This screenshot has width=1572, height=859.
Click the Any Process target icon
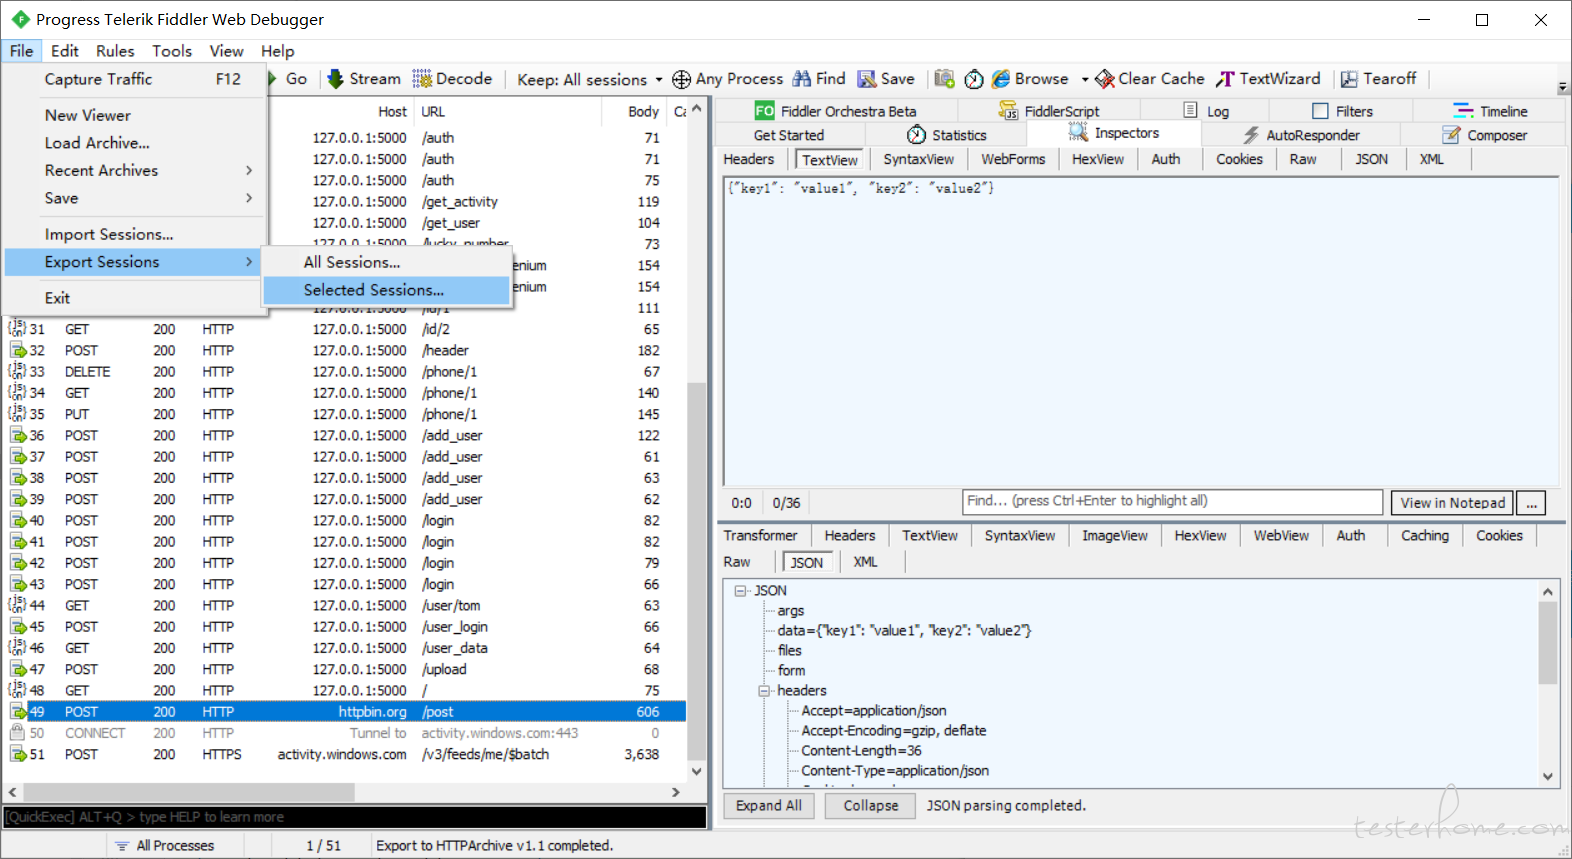[681, 79]
